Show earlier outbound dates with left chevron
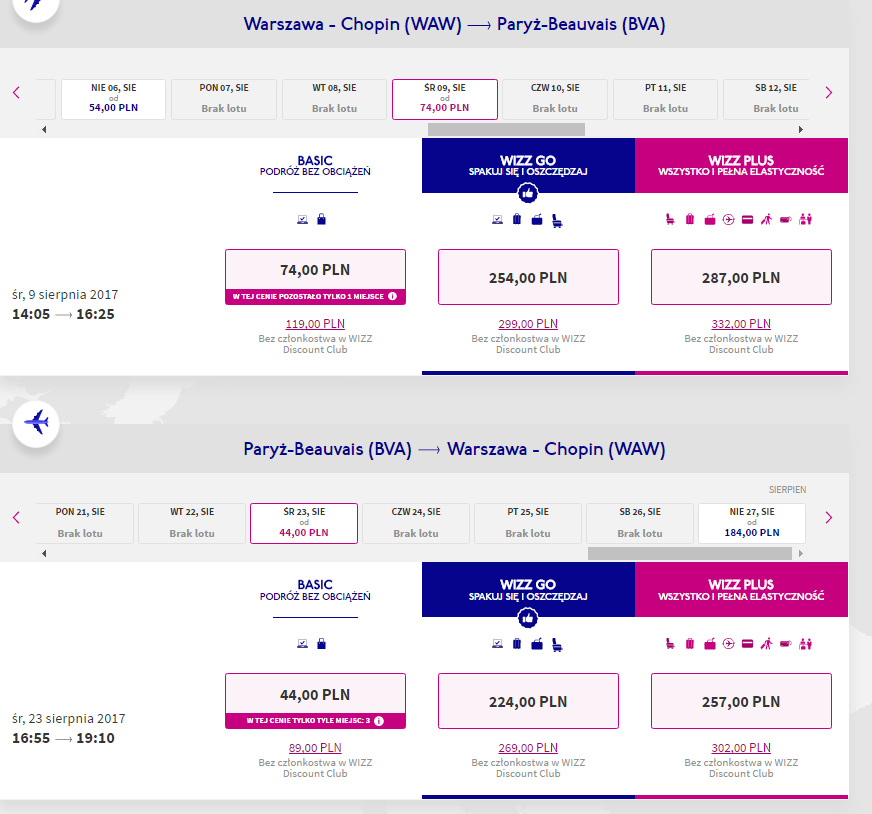Screen dimensions: 872x814 coord(16,92)
